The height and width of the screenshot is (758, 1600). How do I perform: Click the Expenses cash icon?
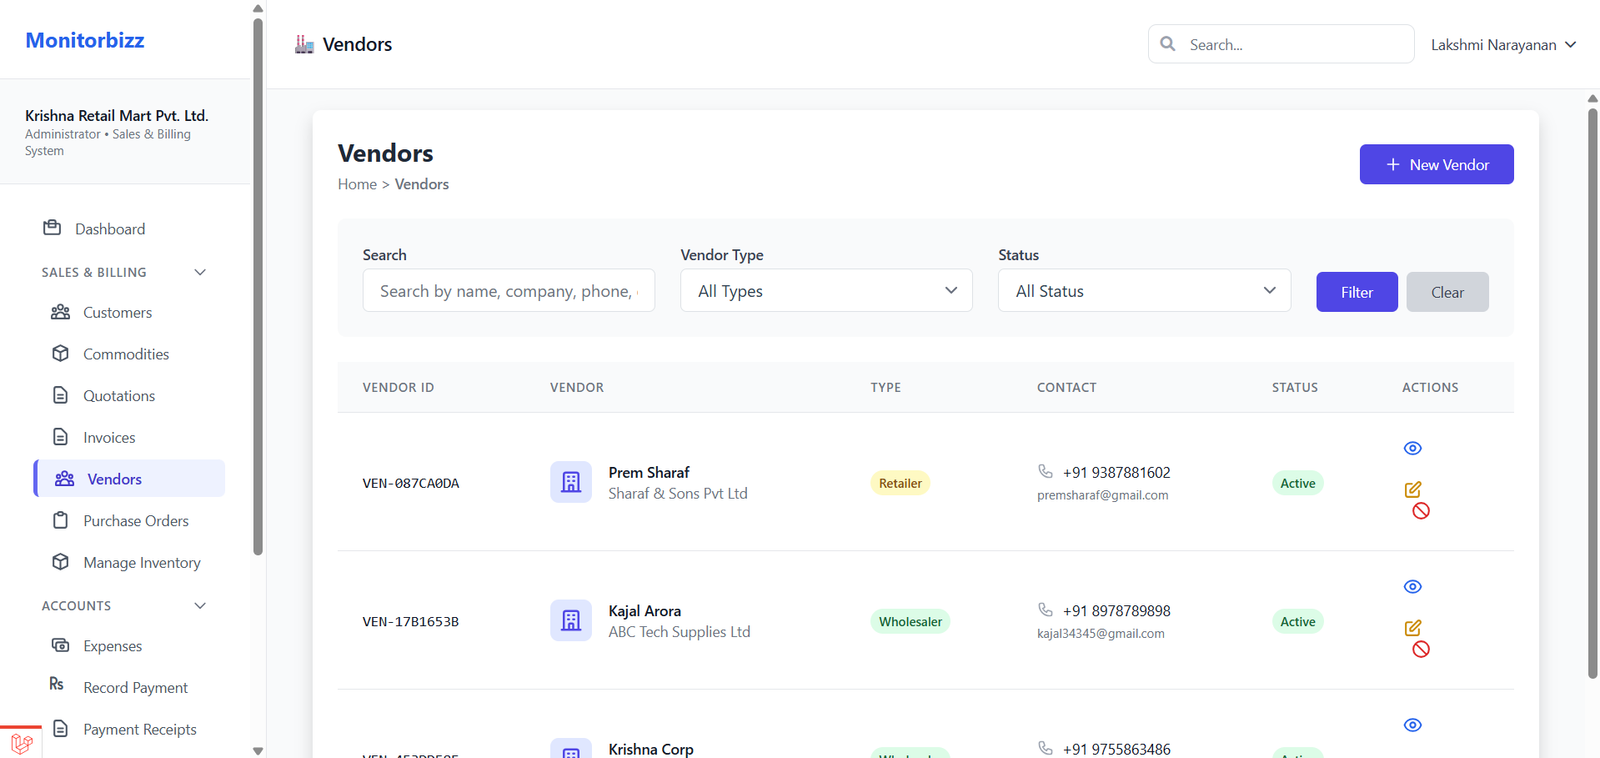tap(60, 645)
